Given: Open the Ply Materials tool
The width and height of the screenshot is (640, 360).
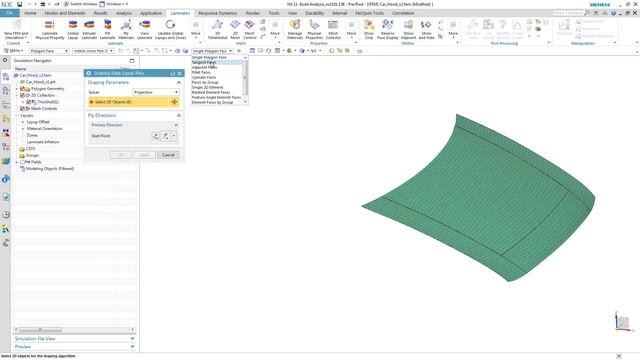Looking at the screenshot, I should 126,30.
